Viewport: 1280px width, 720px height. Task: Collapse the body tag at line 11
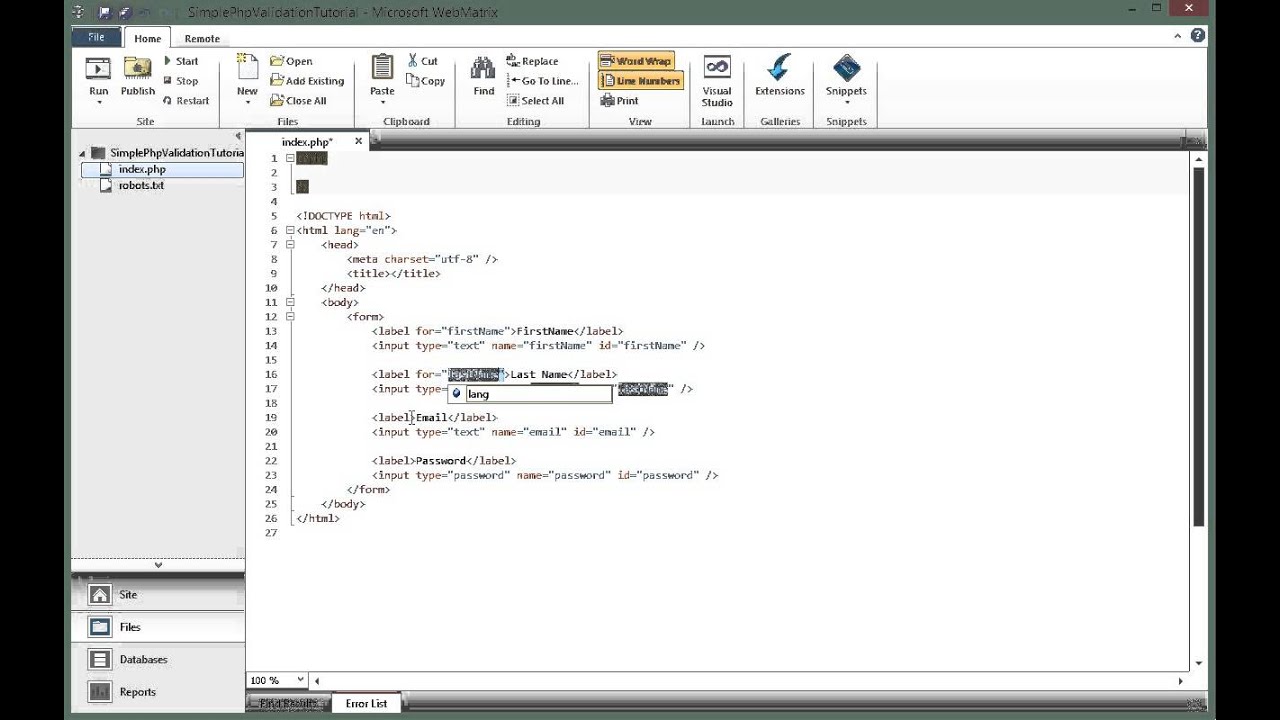tap(290, 302)
